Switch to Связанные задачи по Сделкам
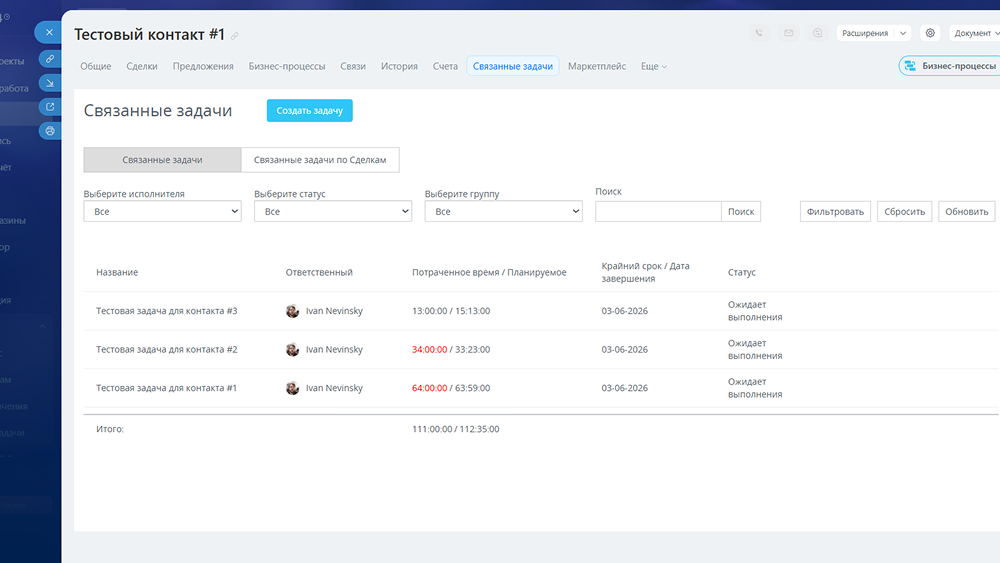The height and width of the screenshot is (563, 1000). tap(320, 160)
